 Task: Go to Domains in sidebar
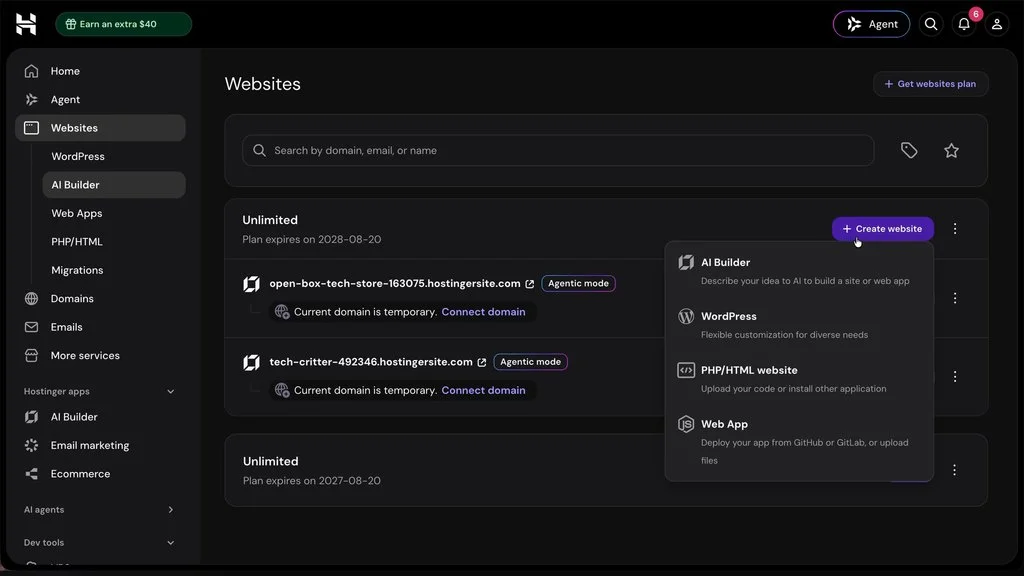coord(101,298)
